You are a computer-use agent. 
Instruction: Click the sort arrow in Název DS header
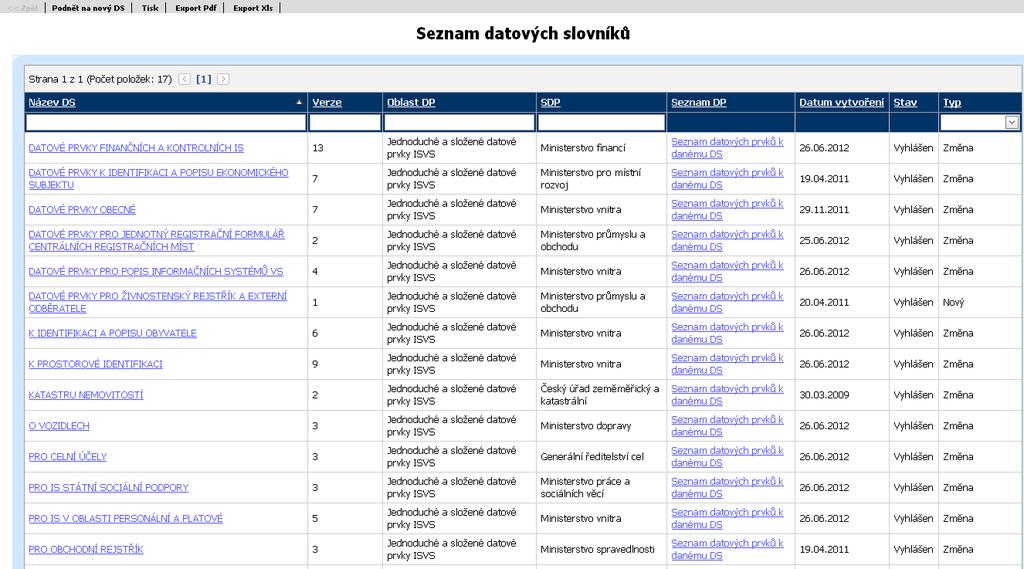click(299, 103)
